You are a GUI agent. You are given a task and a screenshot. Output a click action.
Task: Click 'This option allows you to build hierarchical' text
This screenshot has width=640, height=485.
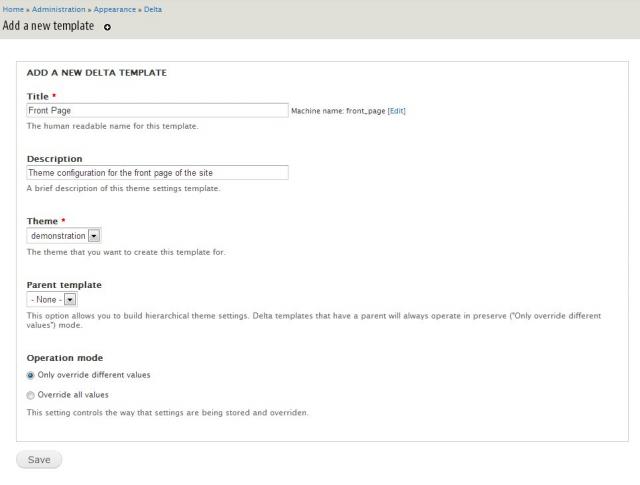click(314, 320)
